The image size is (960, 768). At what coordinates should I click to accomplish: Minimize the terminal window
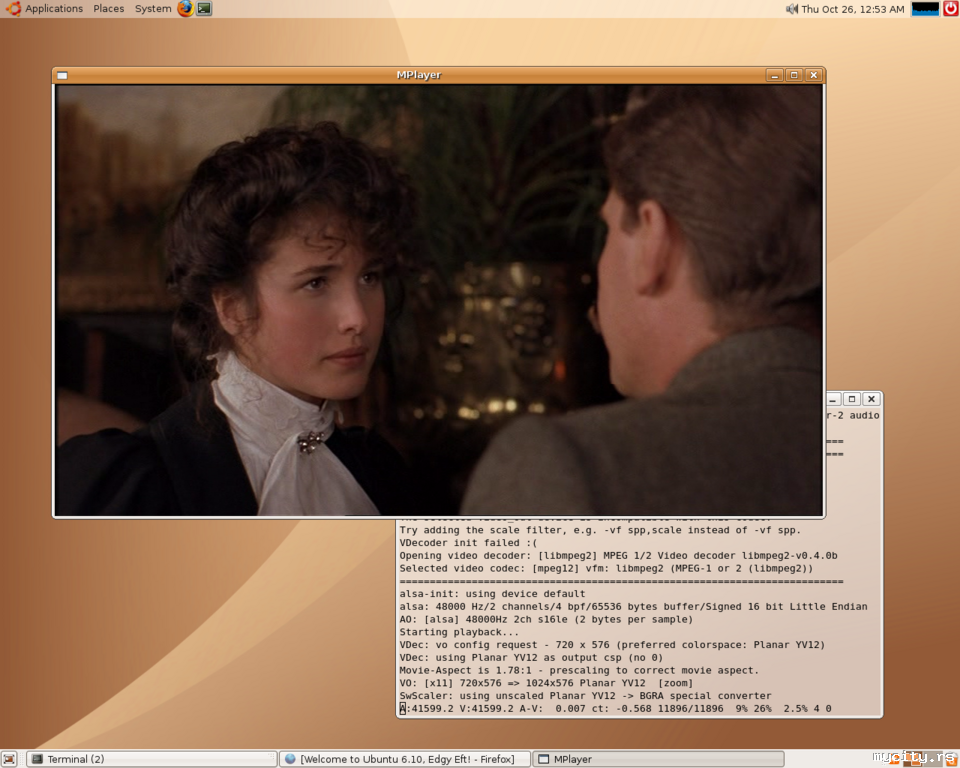tap(833, 399)
